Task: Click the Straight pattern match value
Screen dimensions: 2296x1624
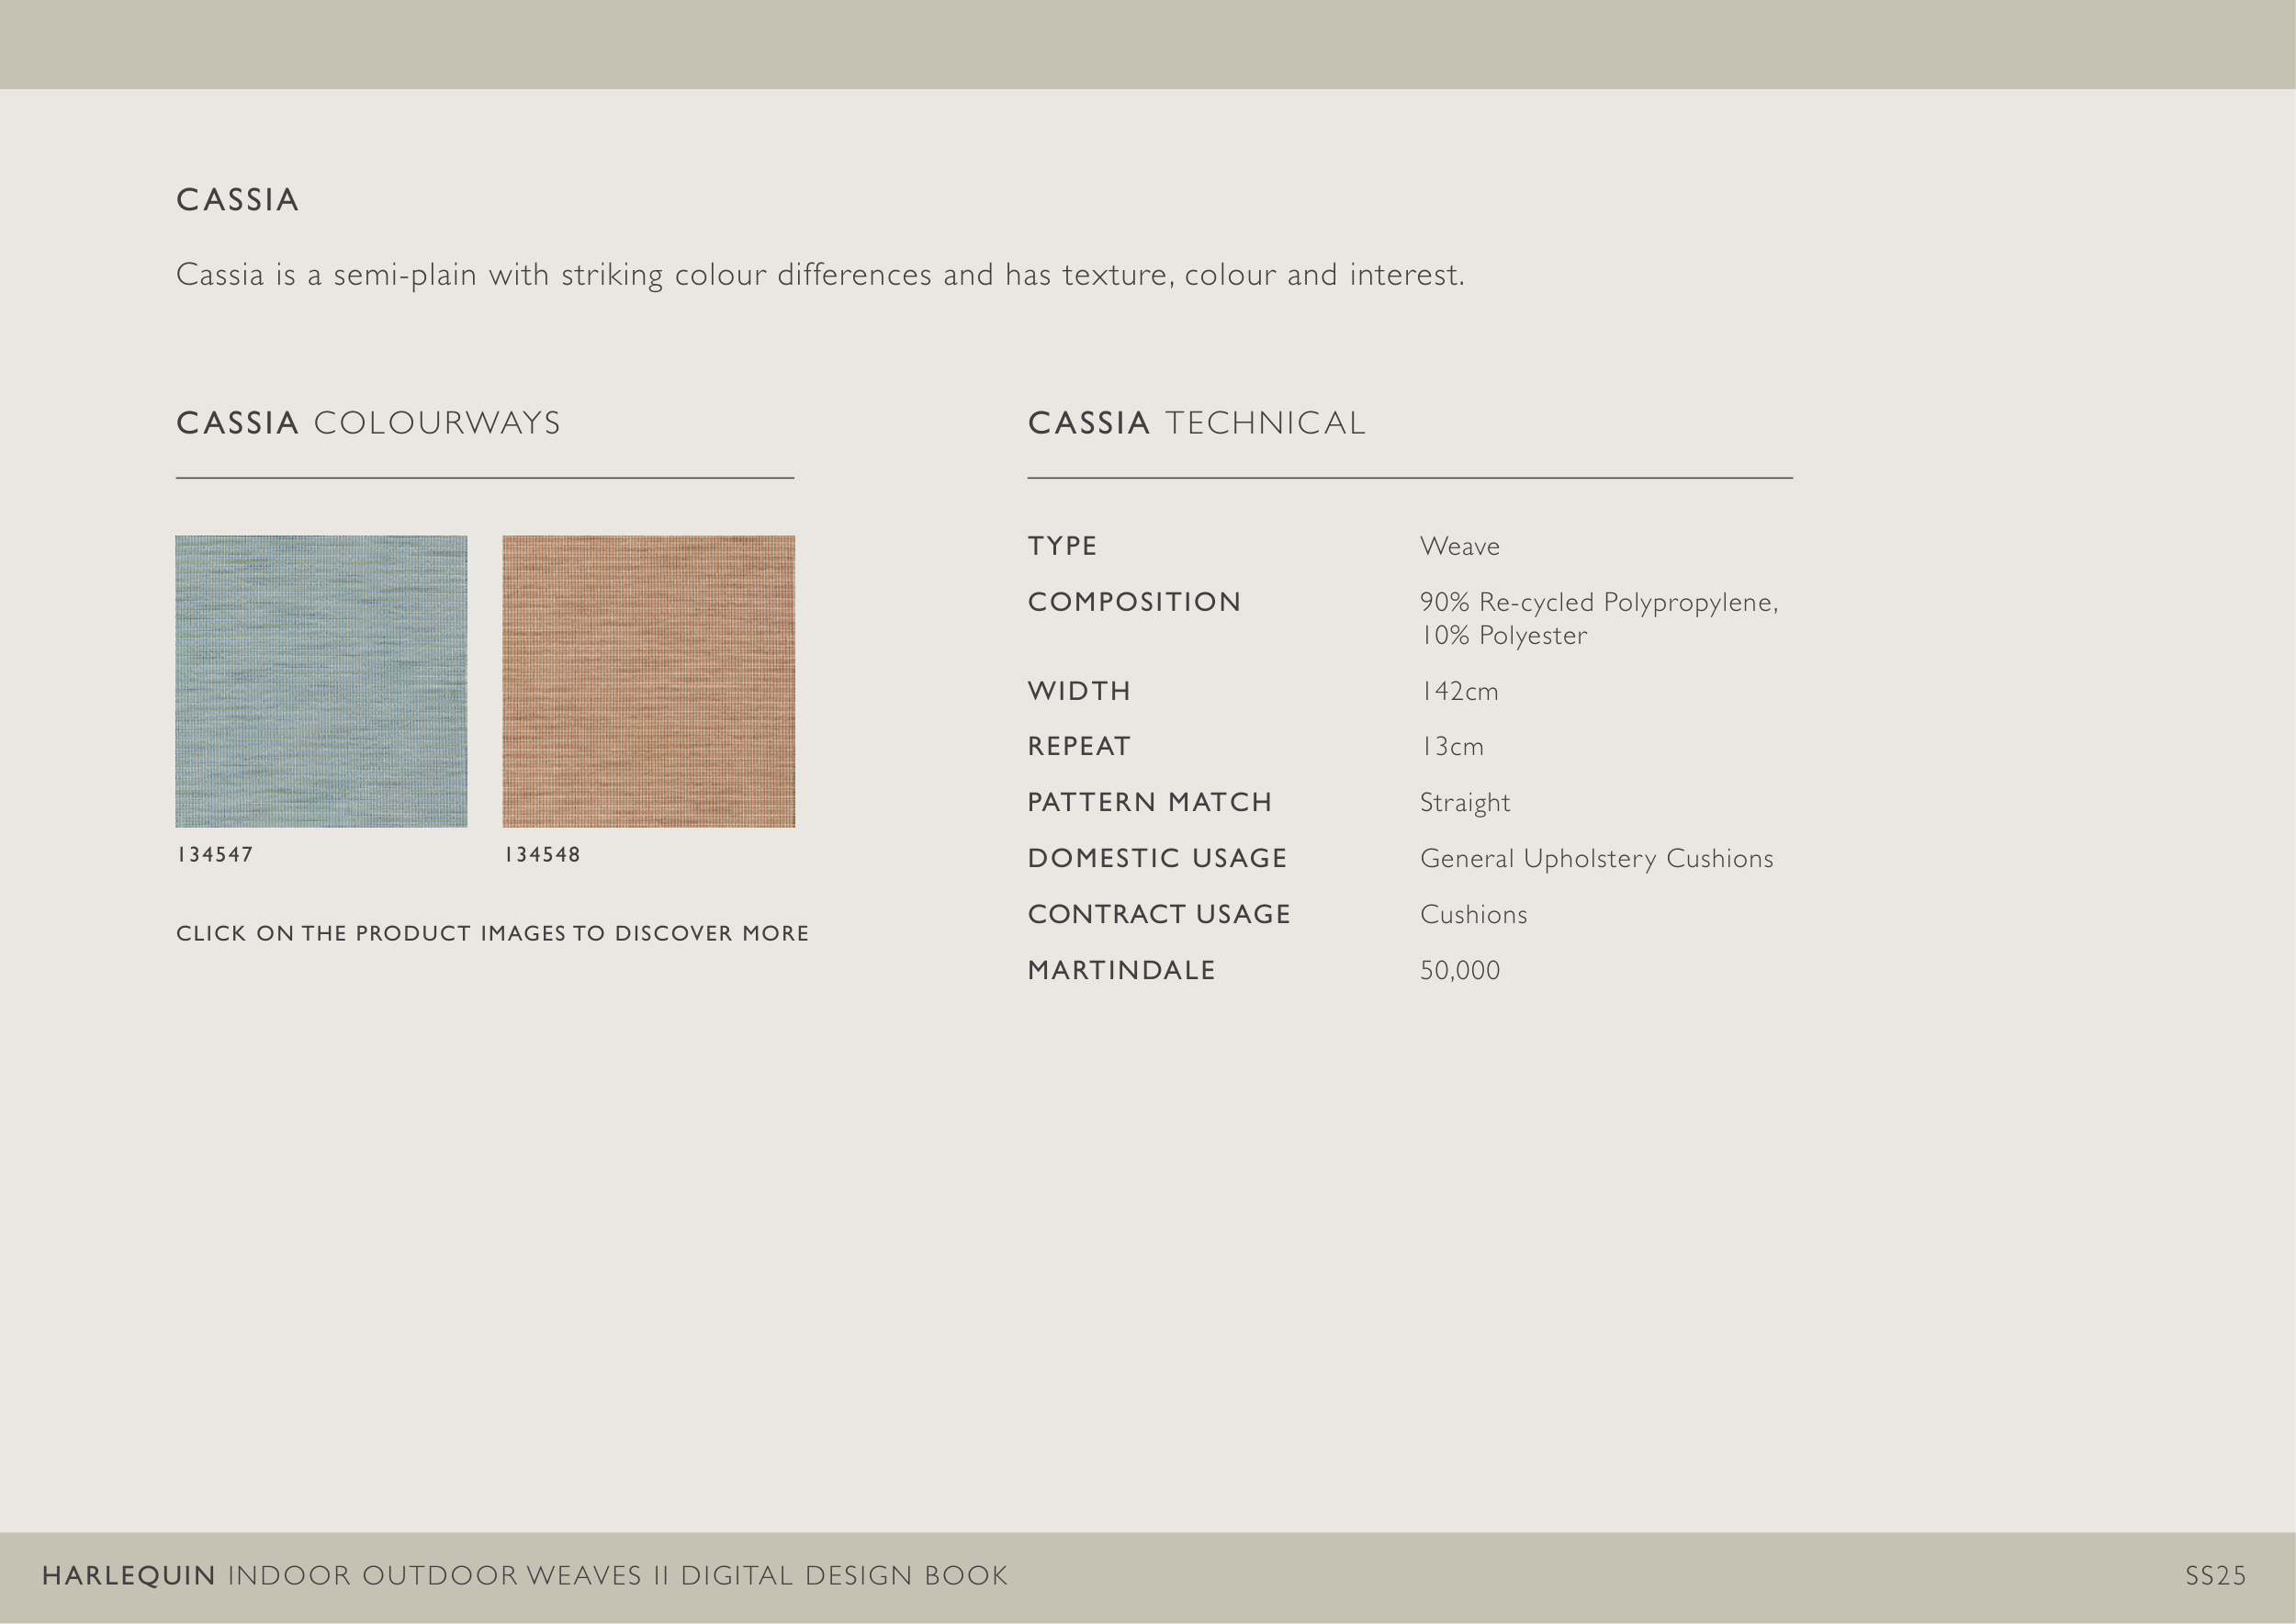Action: (1465, 803)
